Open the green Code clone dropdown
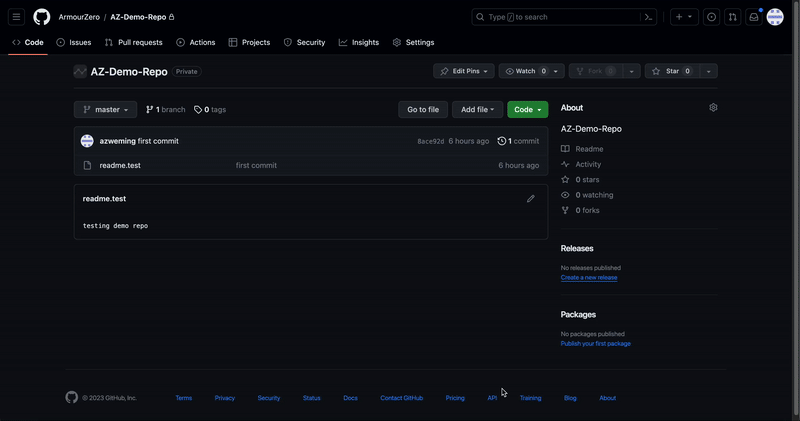This screenshot has width=800, height=421. (x=528, y=109)
